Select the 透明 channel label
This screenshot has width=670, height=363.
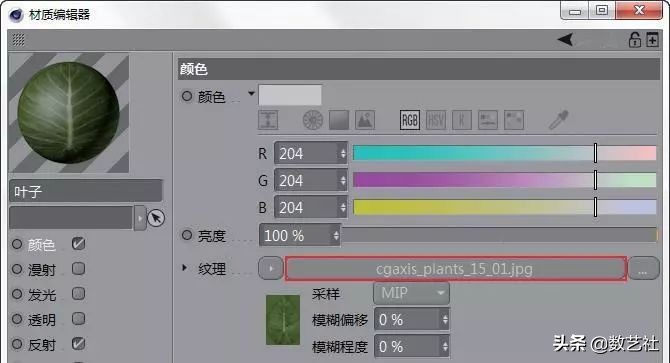point(42,320)
